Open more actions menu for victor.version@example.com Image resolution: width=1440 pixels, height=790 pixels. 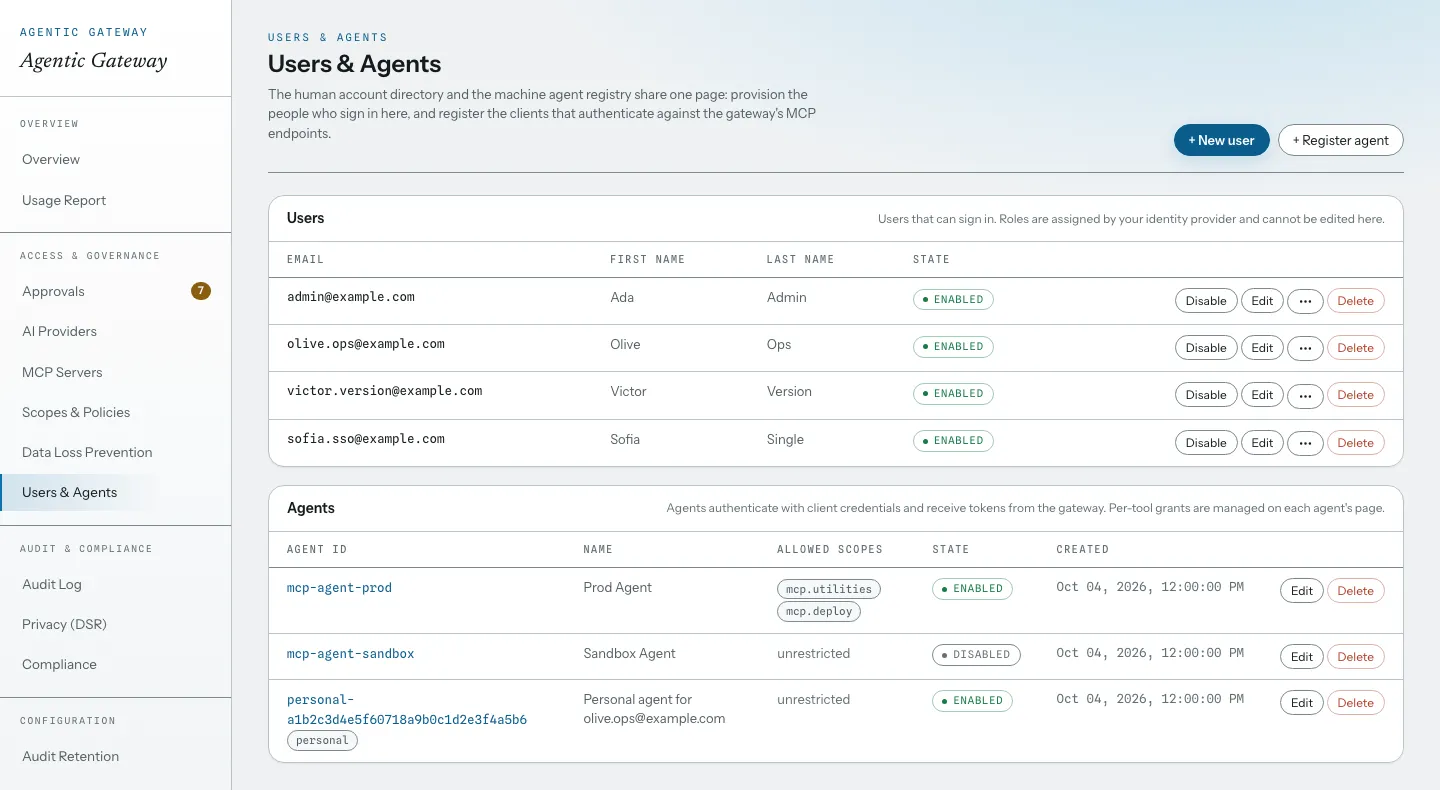point(1305,395)
